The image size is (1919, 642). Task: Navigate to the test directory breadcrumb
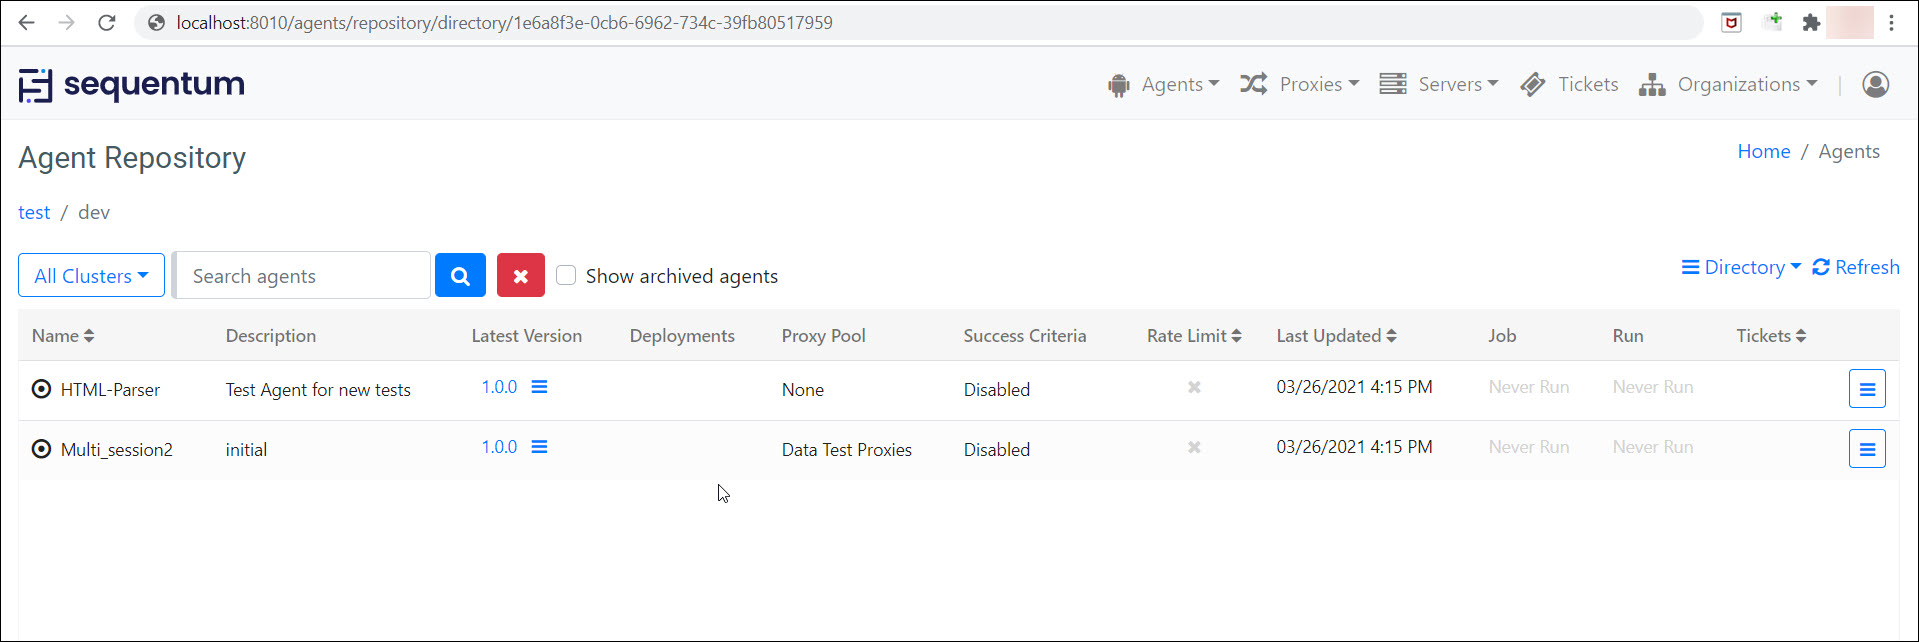click(x=34, y=212)
